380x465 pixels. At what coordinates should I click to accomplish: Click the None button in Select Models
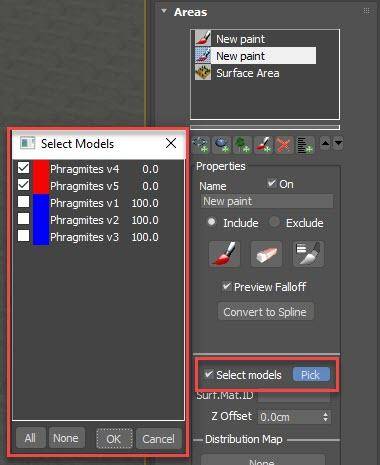pos(66,438)
